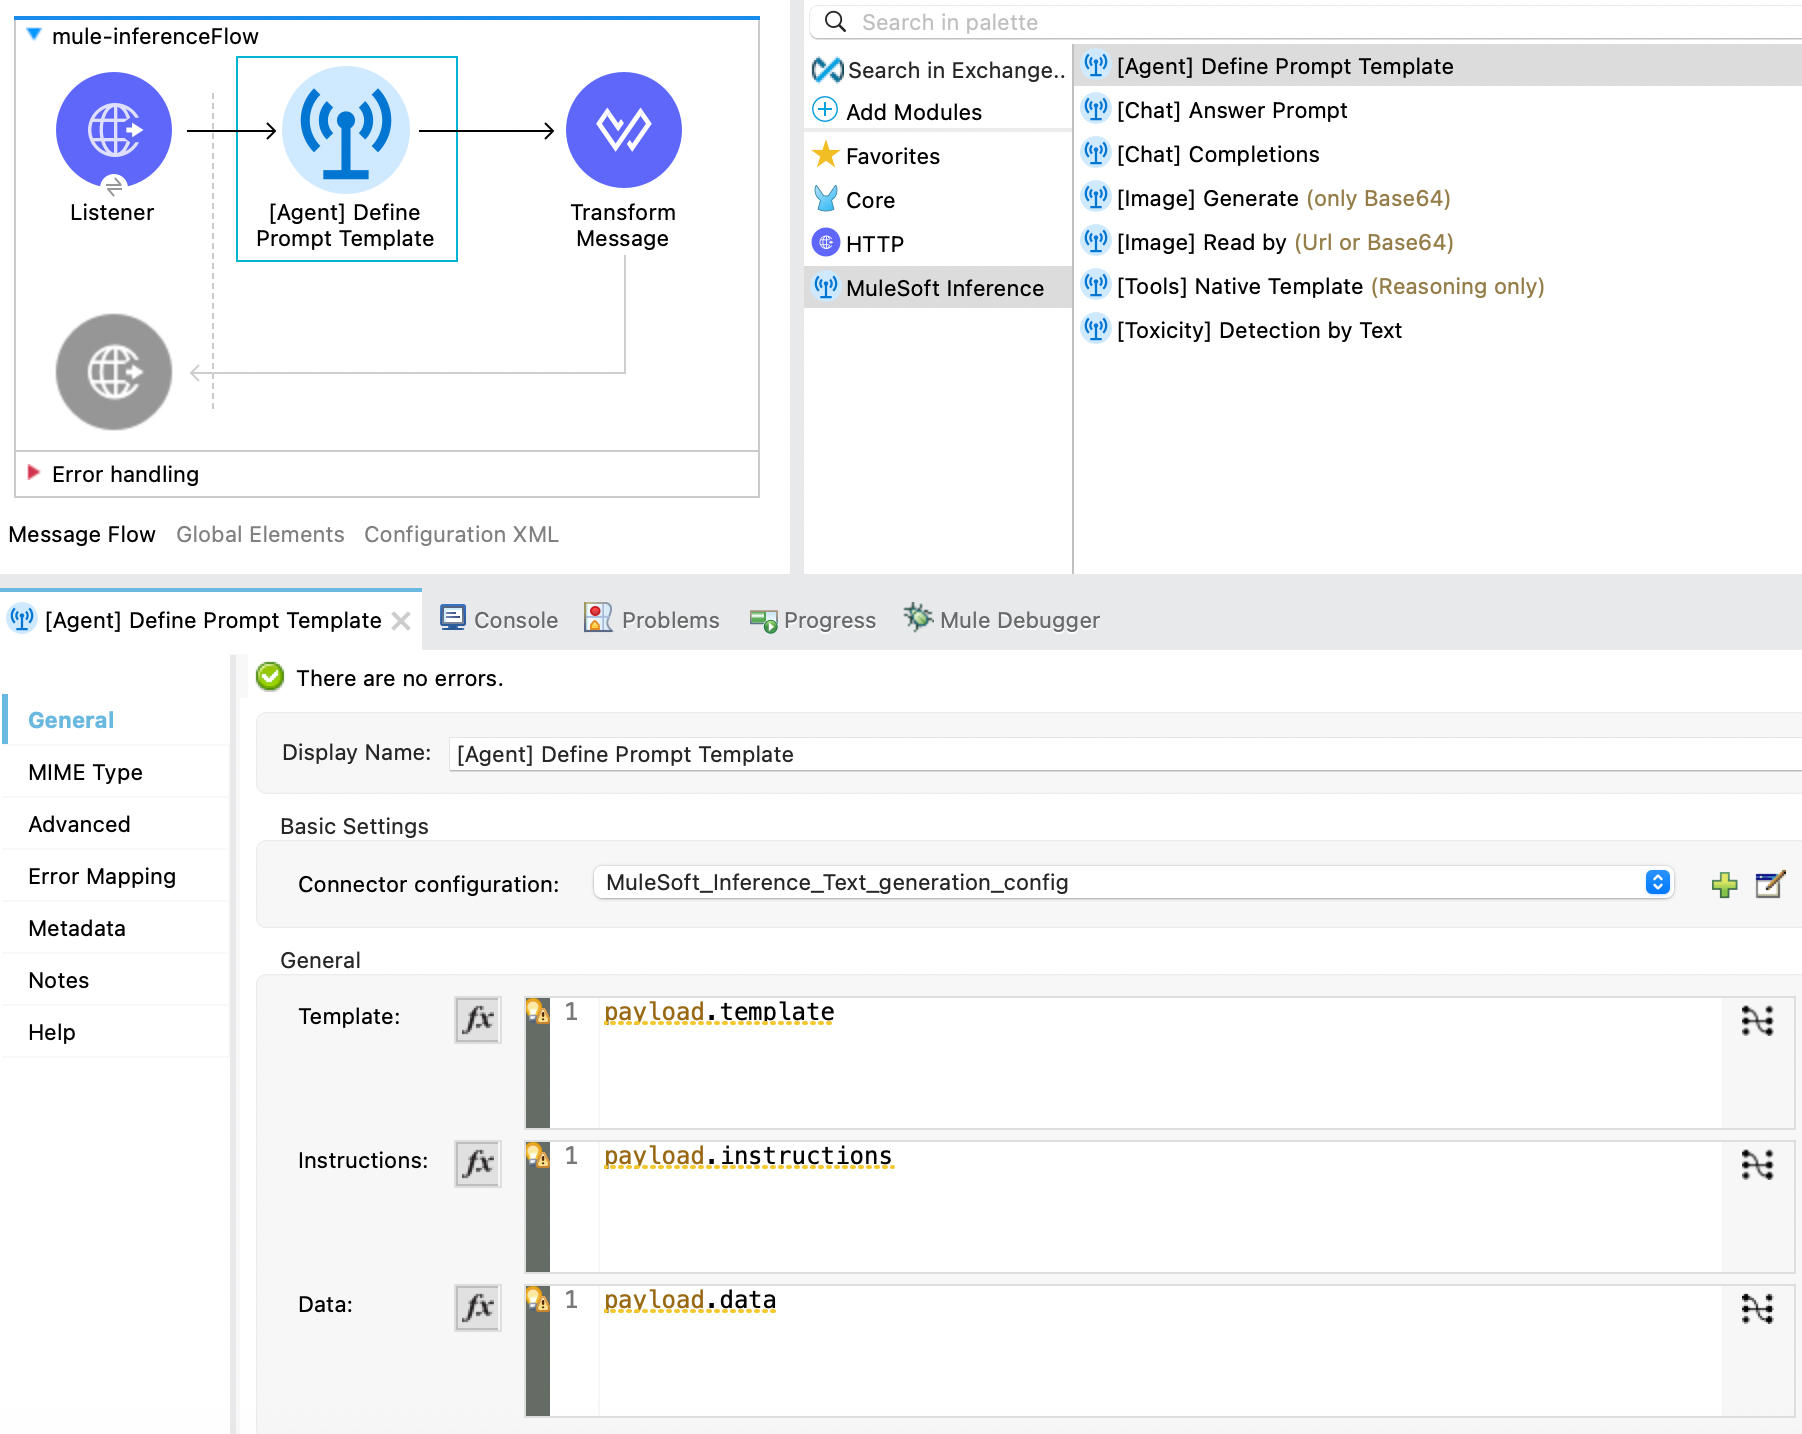1802x1434 pixels.
Task: Click into the Instructions expression editor
Action: 1160,1206
